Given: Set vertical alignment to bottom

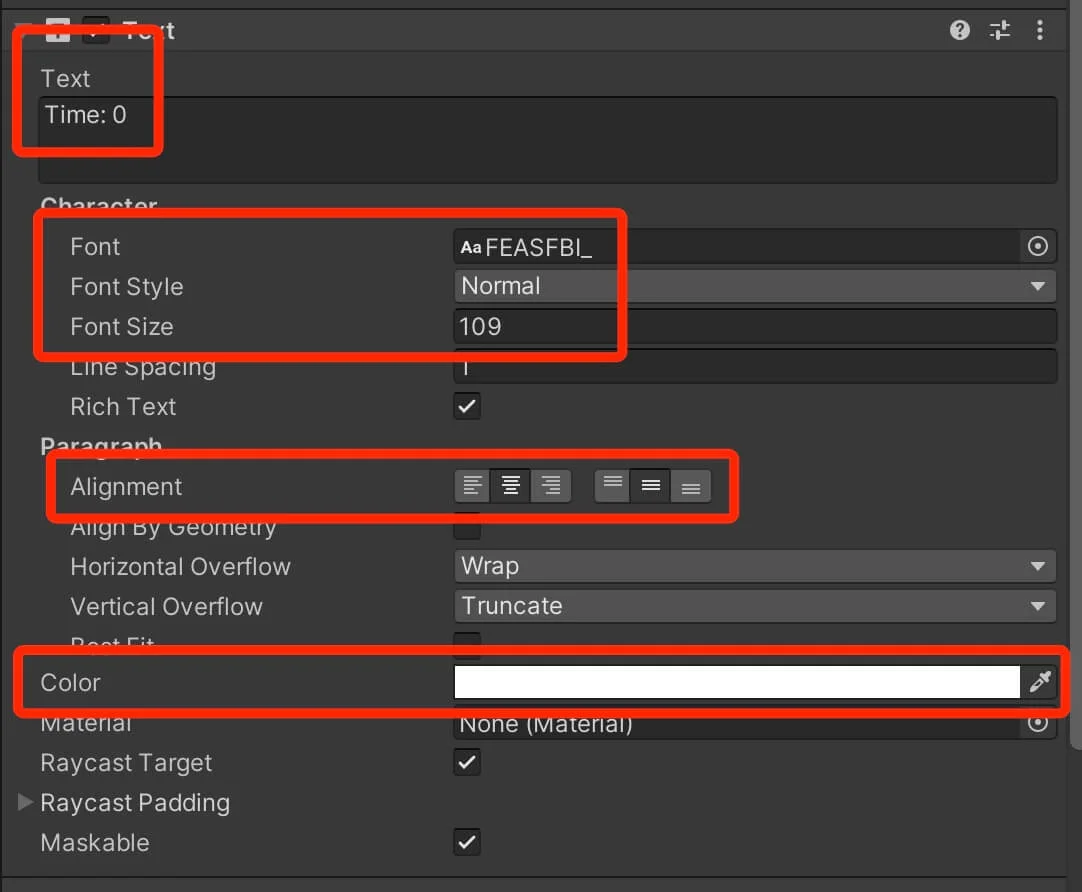Looking at the screenshot, I should [x=691, y=486].
